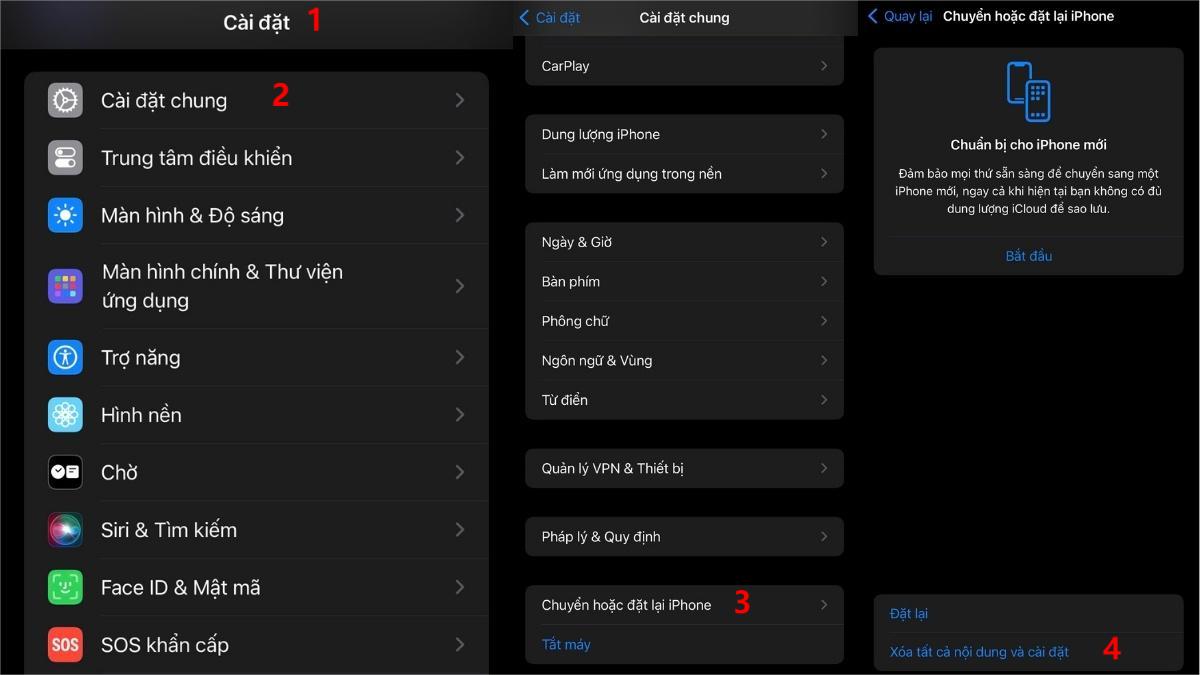Open Dung lượng iPhone
This screenshot has width=1200, height=675.
(684, 134)
